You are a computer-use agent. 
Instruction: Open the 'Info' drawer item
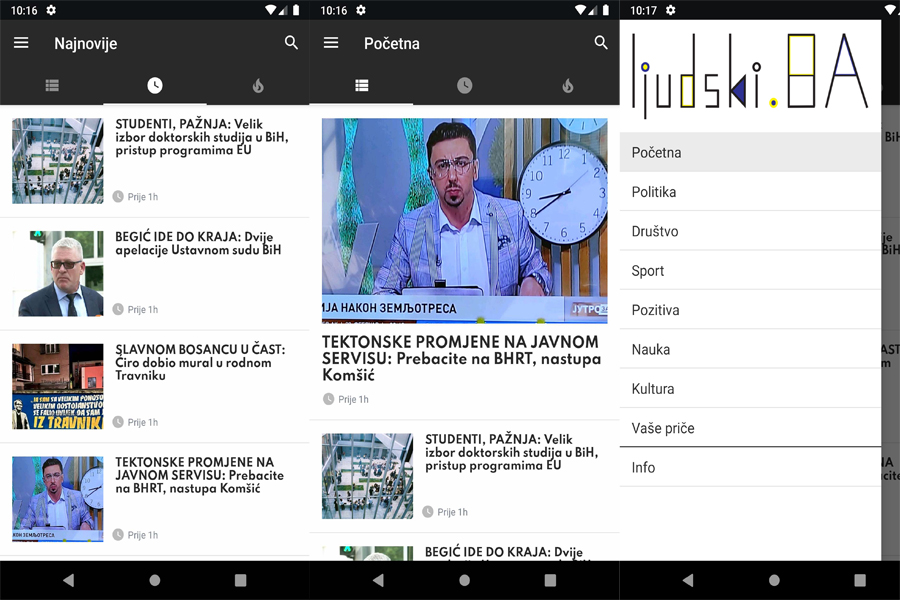coord(750,467)
